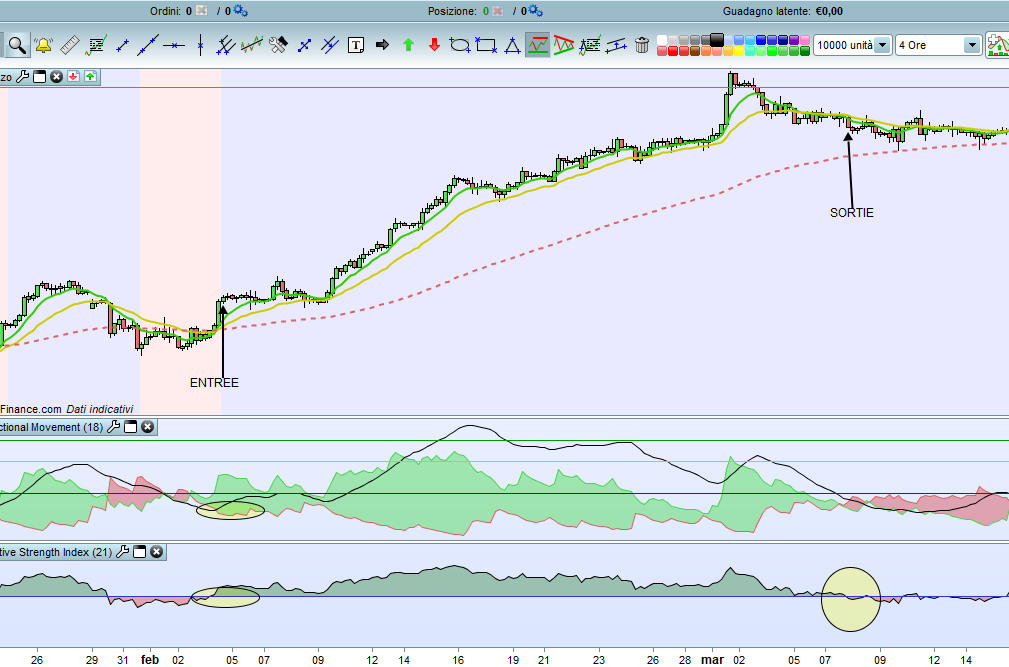Click the alert bell icon

43,45
